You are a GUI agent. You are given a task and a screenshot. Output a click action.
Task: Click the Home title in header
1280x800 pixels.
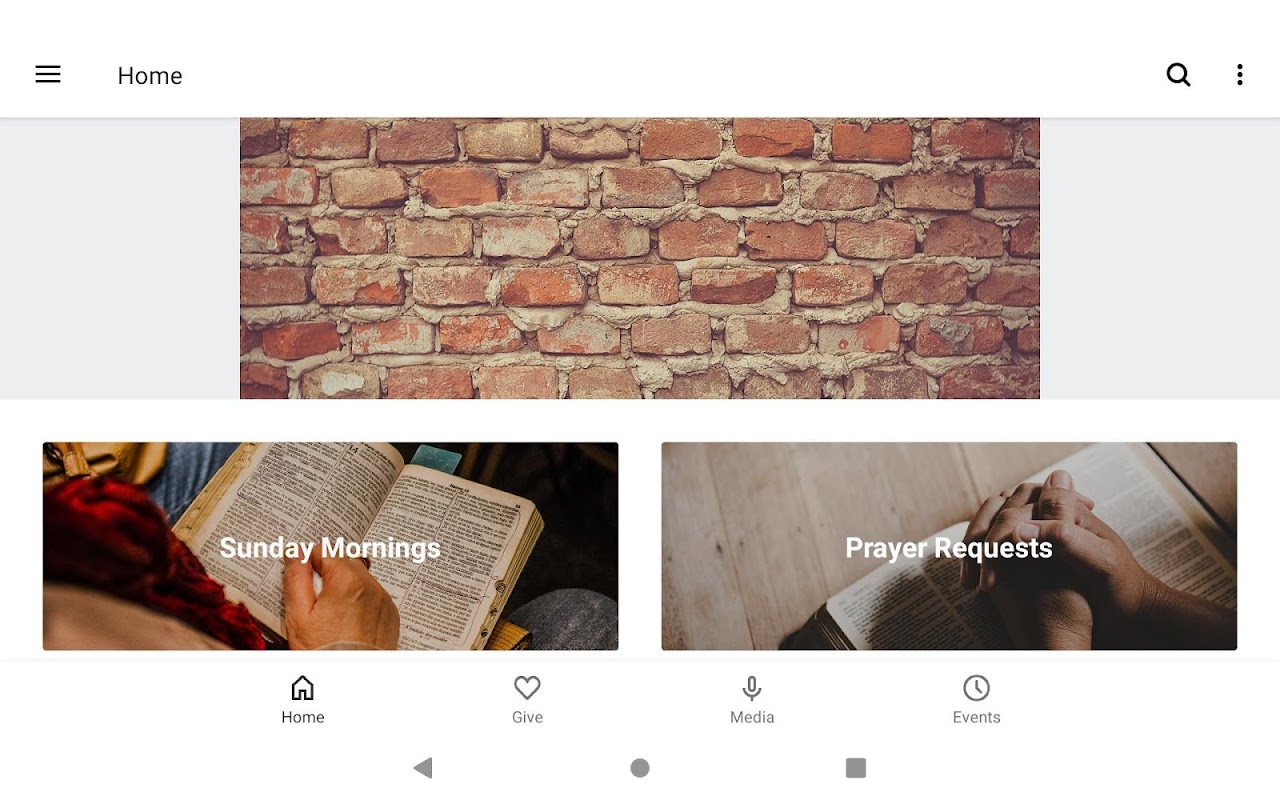point(150,76)
